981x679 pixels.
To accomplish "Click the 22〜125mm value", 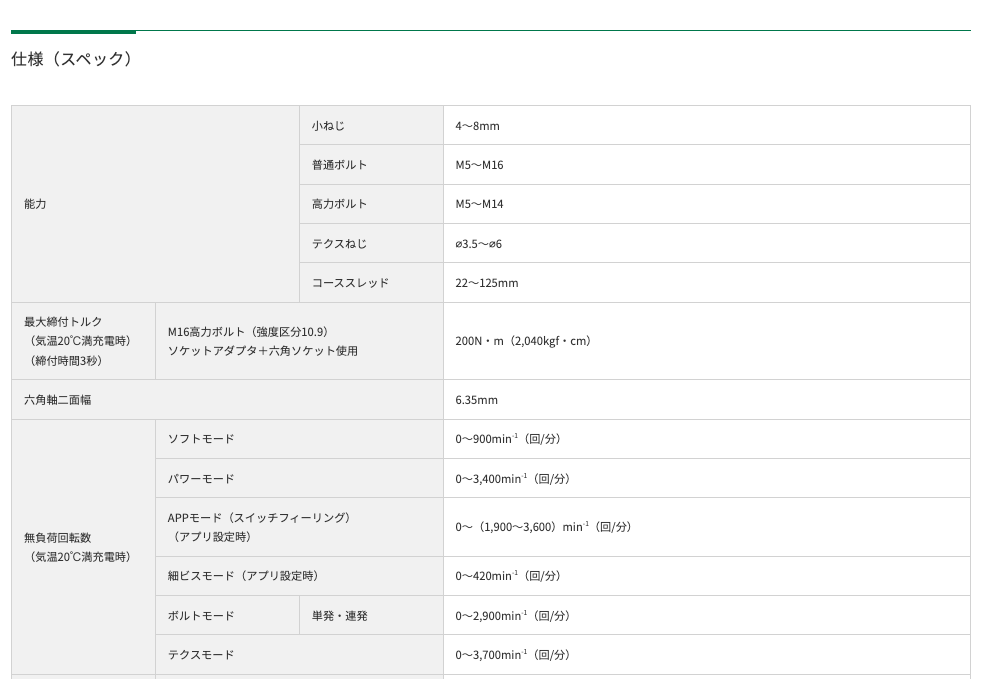I will pyautogui.click(x=487, y=283).
